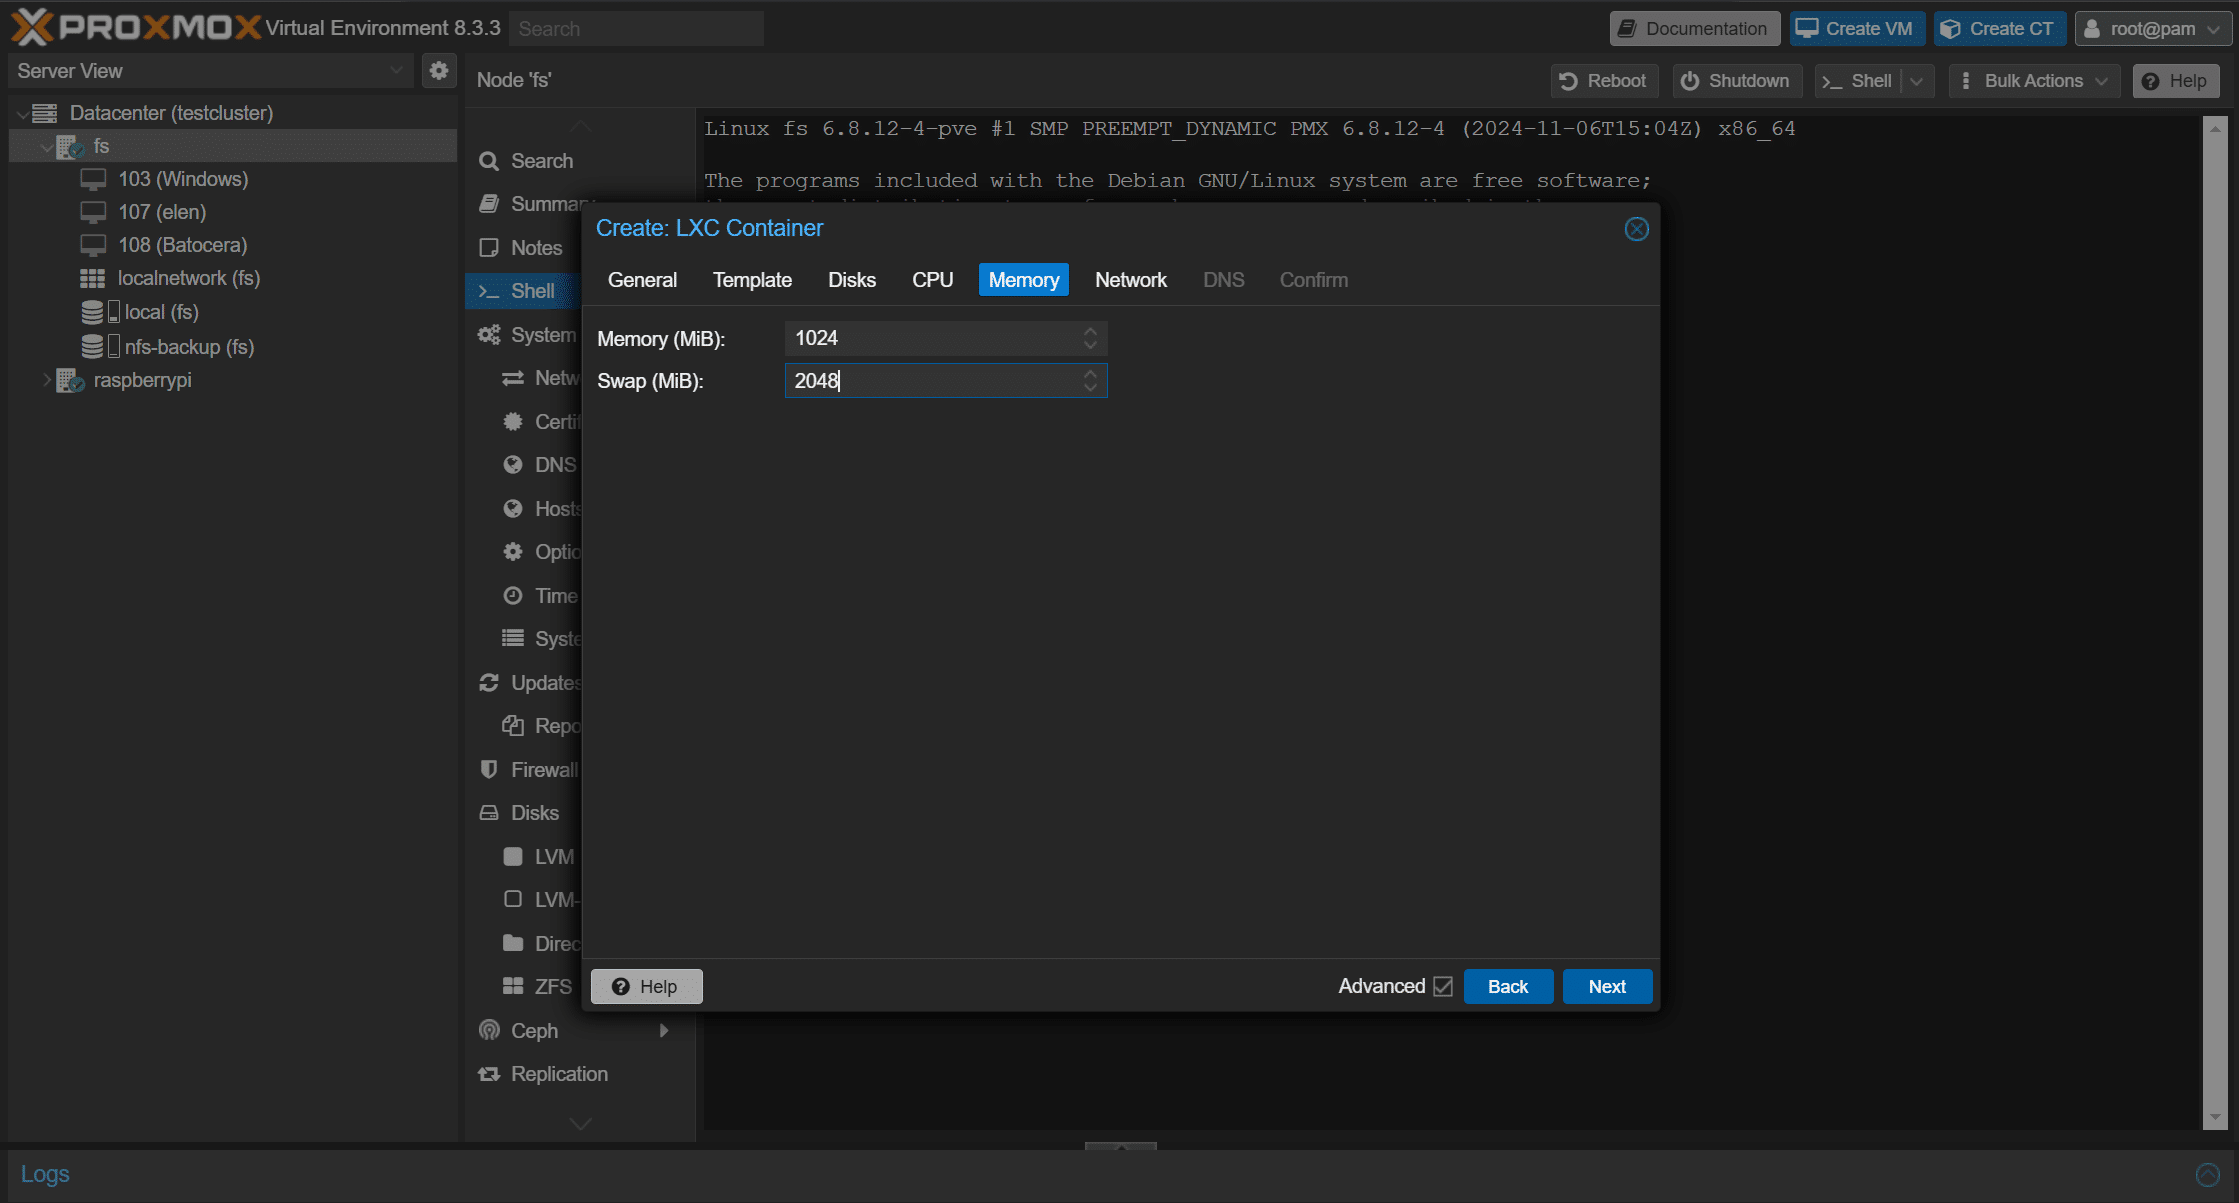
Task: Click the Next button
Action: 1607,987
